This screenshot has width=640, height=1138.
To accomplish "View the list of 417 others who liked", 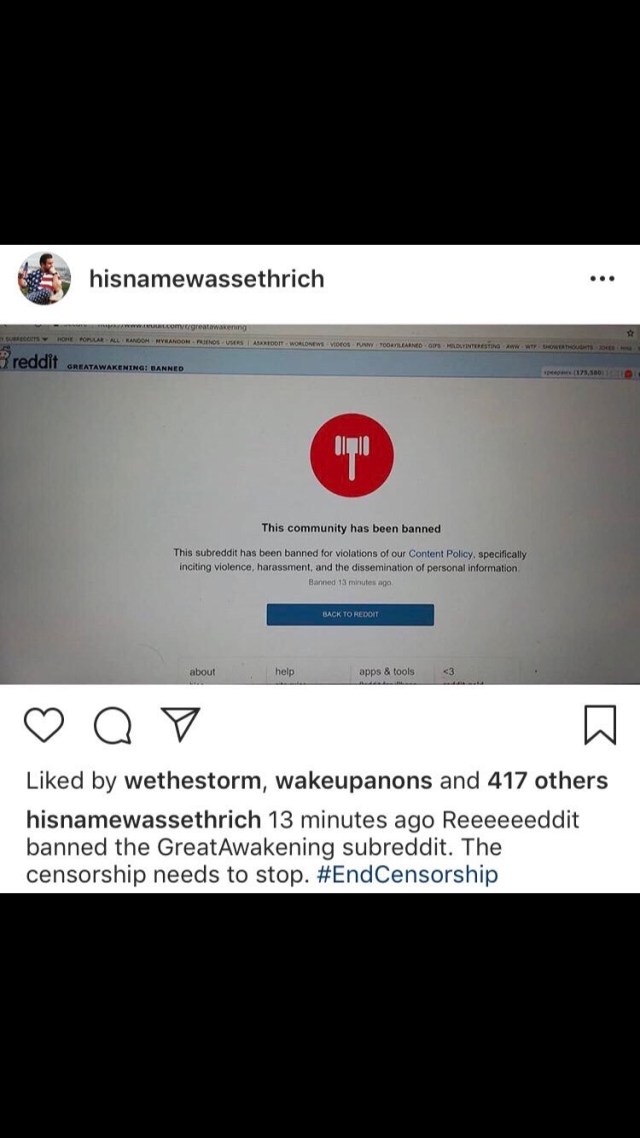I will click(548, 781).
